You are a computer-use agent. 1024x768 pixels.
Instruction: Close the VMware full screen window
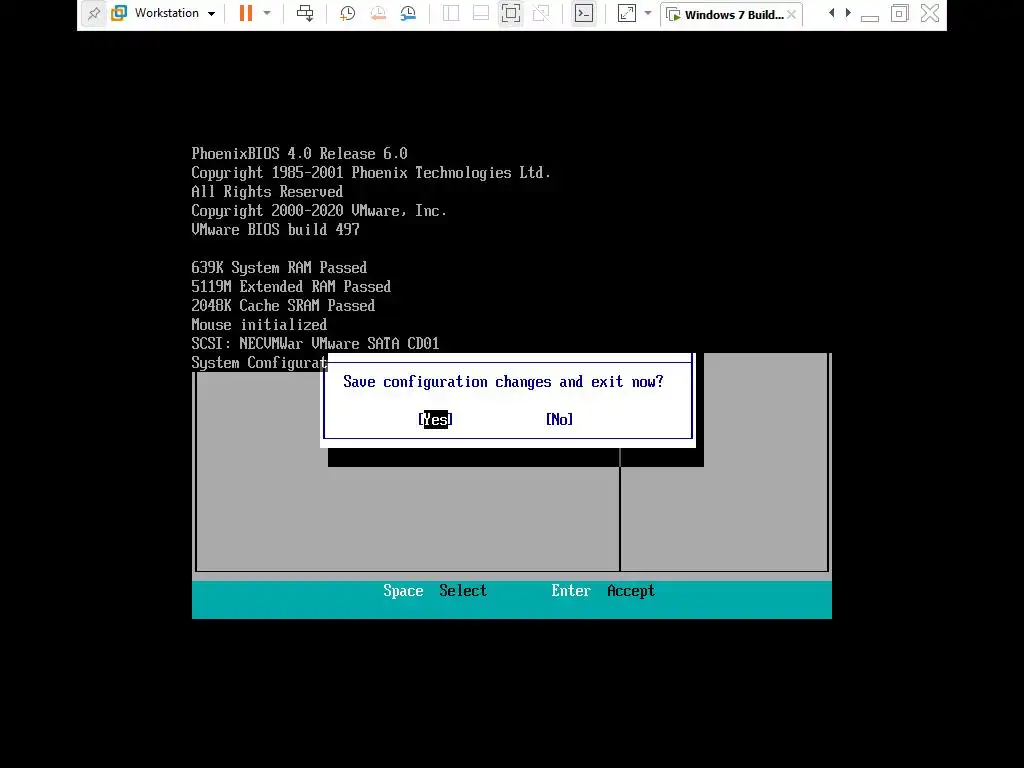(x=930, y=14)
